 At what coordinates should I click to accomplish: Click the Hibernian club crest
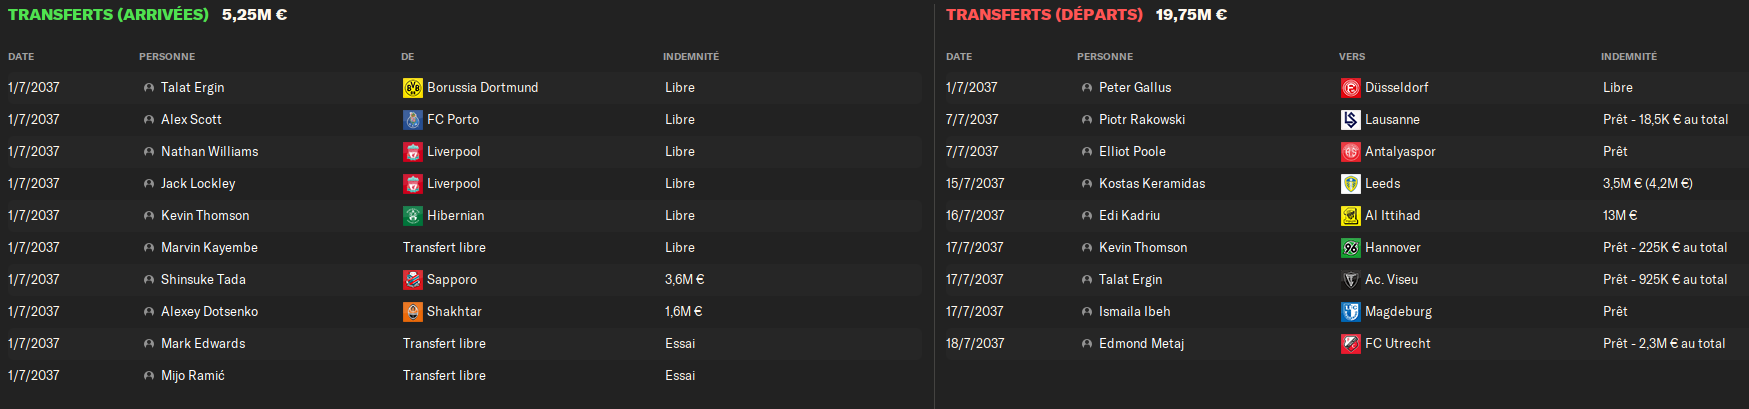pyautogui.click(x=412, y=216)
